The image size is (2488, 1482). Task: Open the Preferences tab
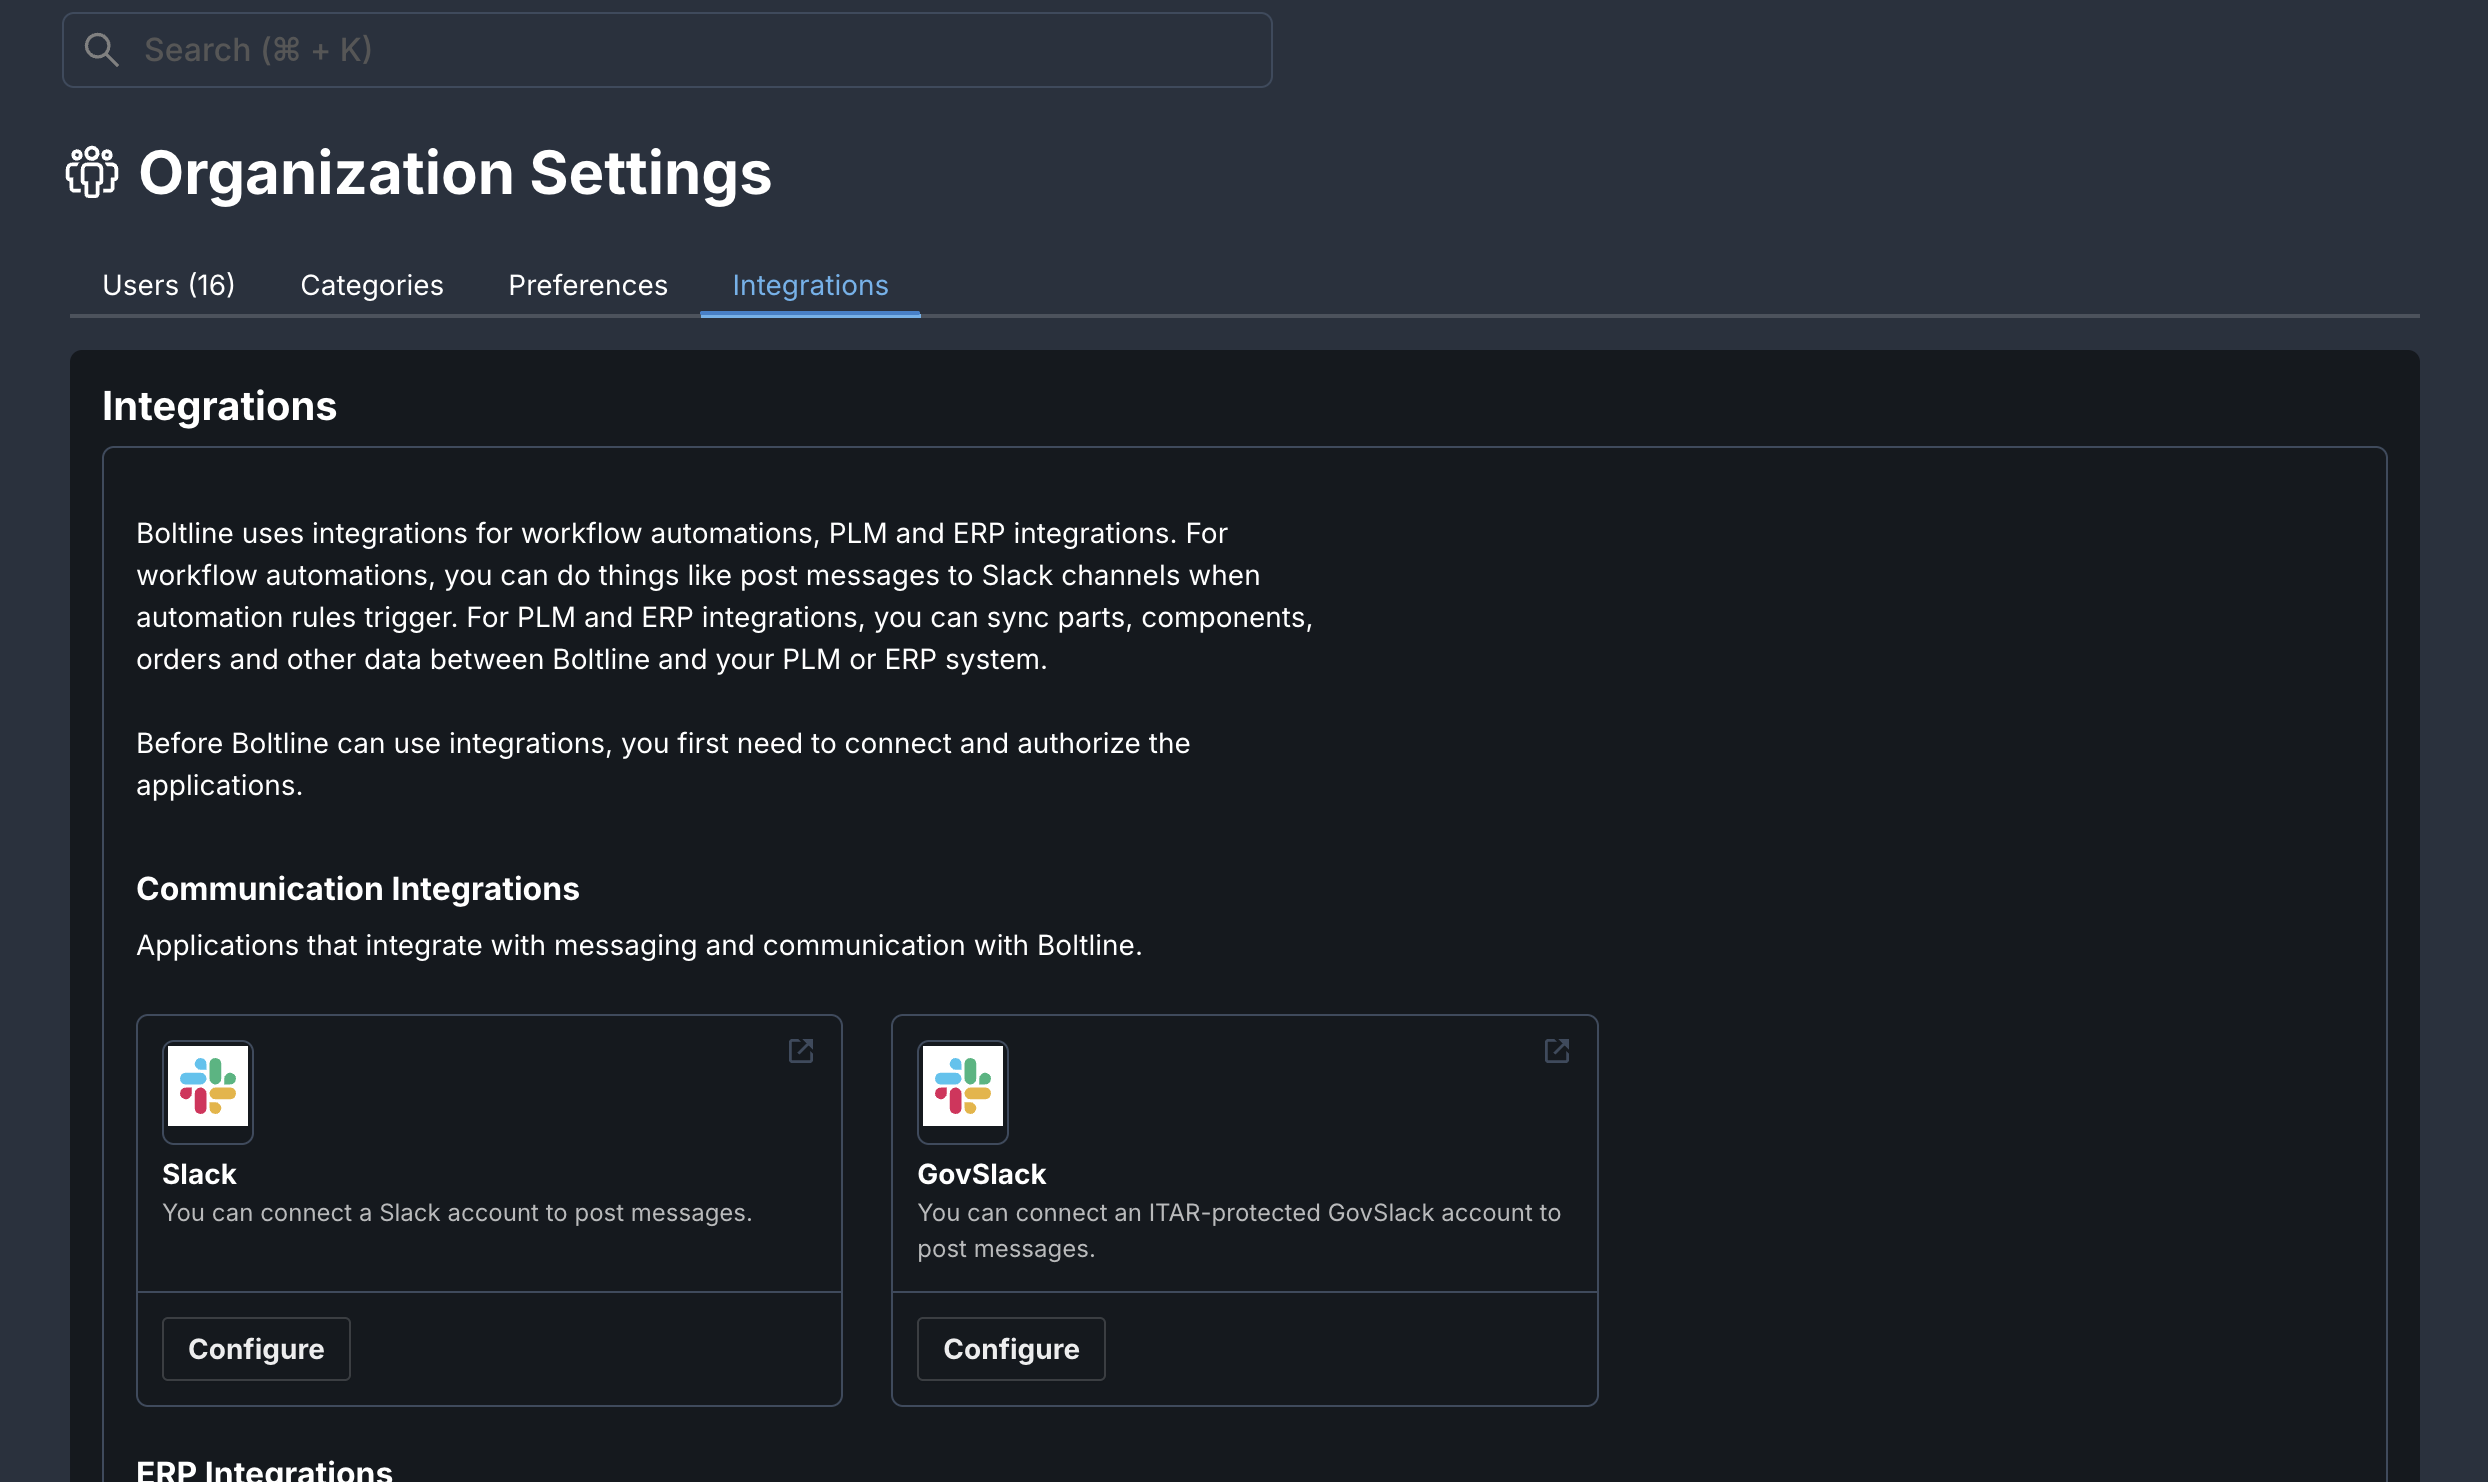pyautogui.click(x=587, y=285)
